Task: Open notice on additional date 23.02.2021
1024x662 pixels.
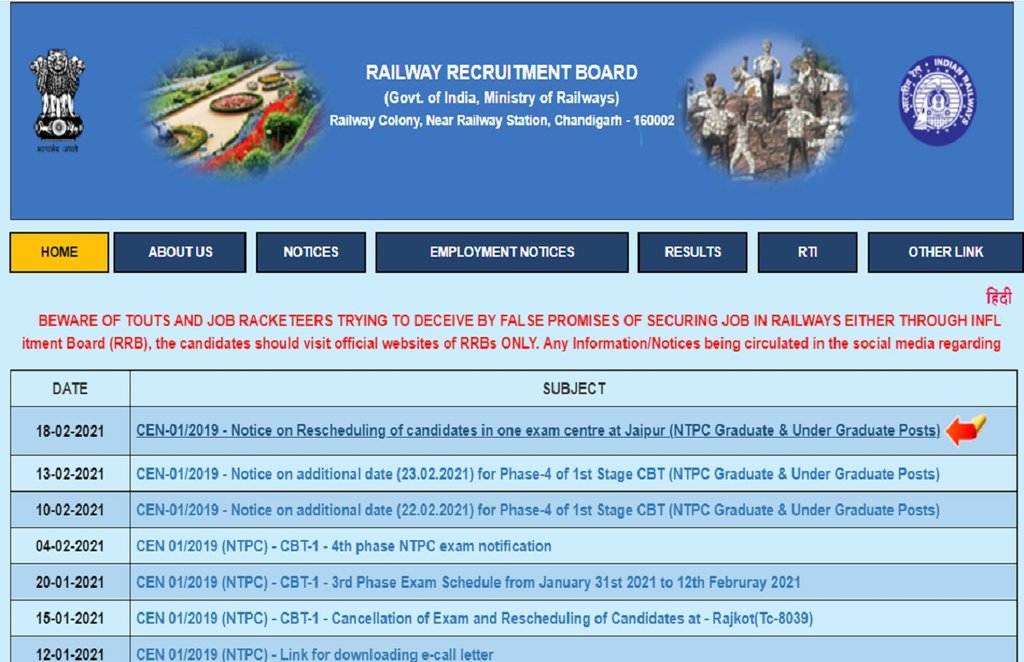Action: click(538, 474)
